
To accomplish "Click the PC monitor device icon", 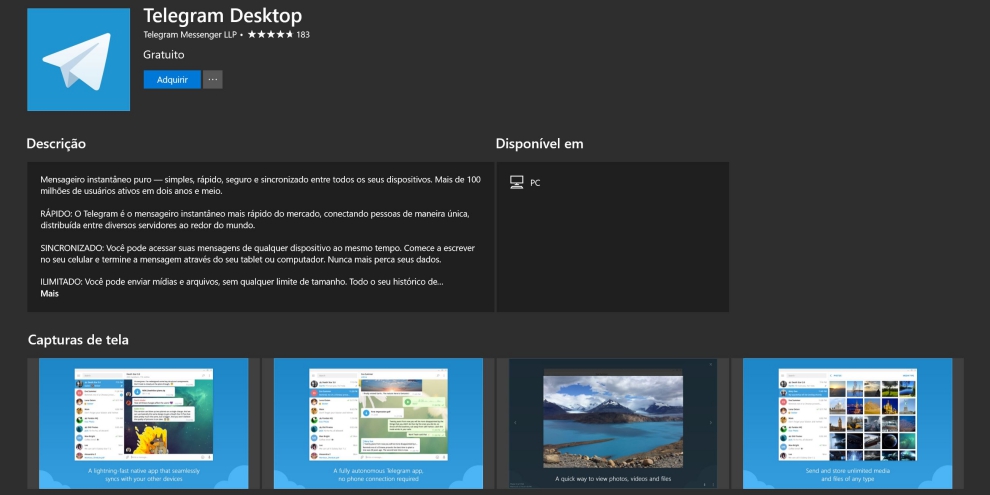I will click(516, 182).
